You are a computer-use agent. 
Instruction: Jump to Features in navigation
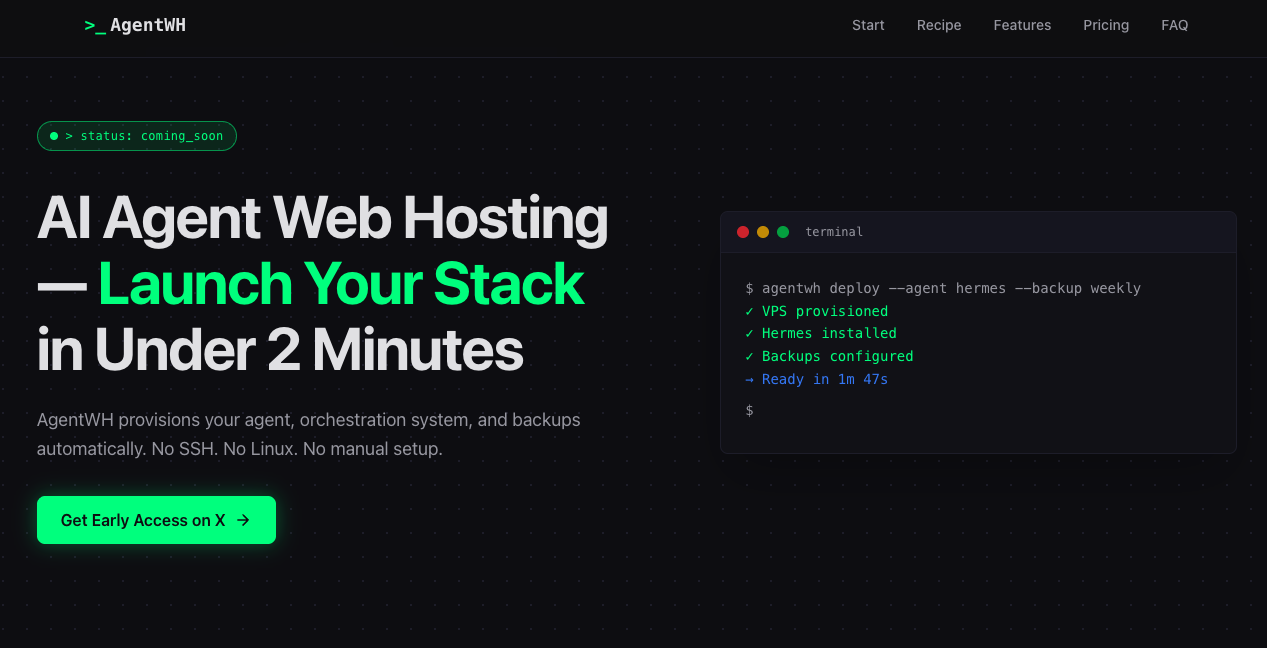[x=1022, y=25]
